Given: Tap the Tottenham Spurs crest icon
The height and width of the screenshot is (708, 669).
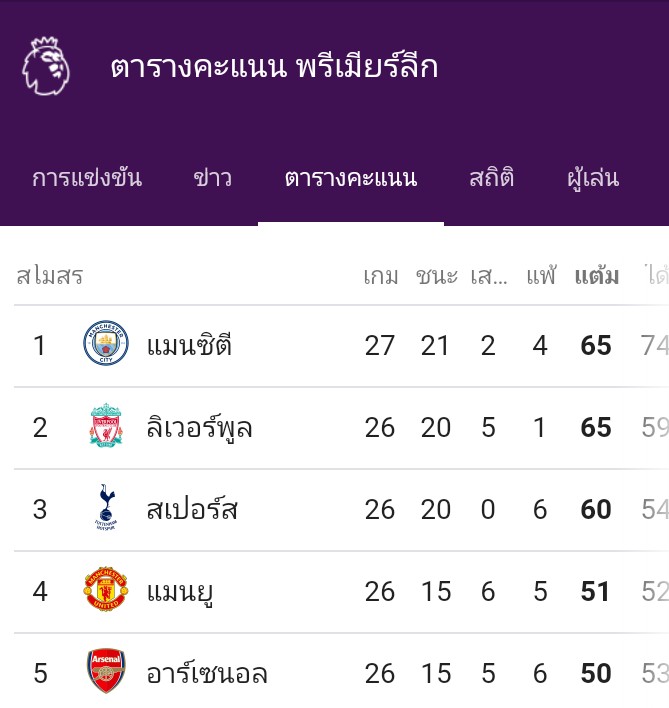Looking at the screenshot, I should pos(106,507).
